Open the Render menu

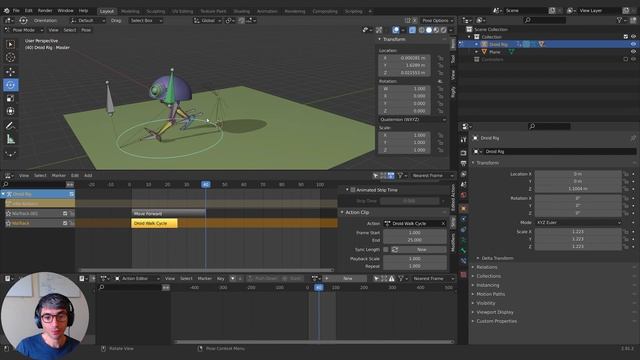[x=45, y=11]
